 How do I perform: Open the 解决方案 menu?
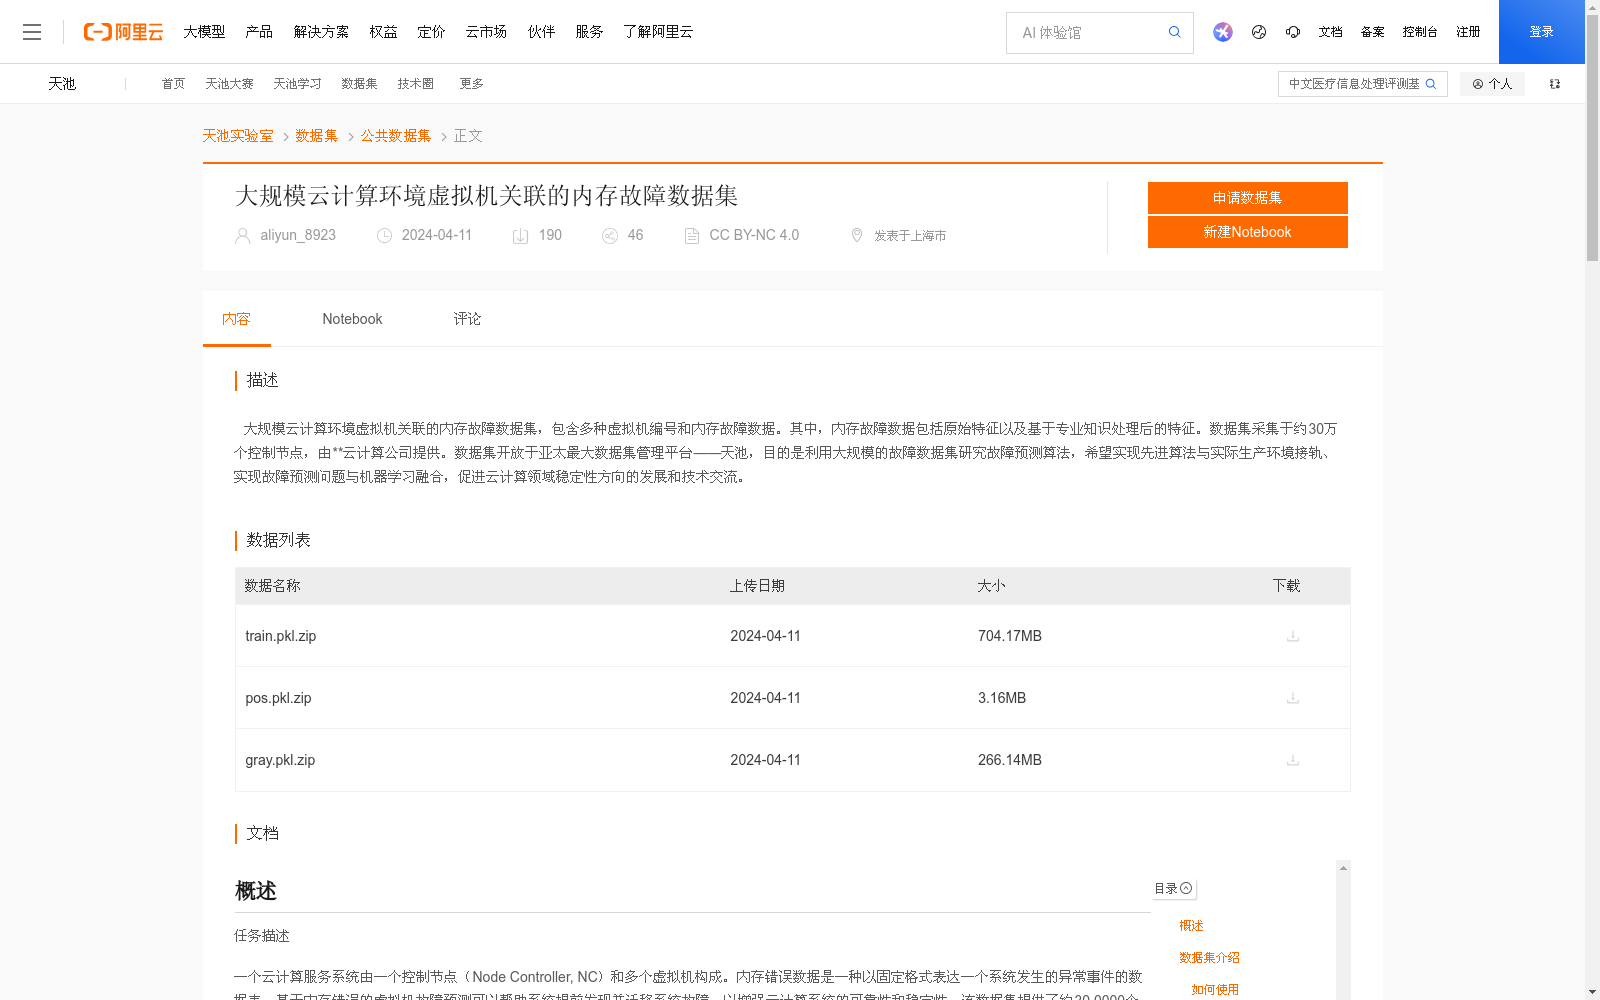321,32
